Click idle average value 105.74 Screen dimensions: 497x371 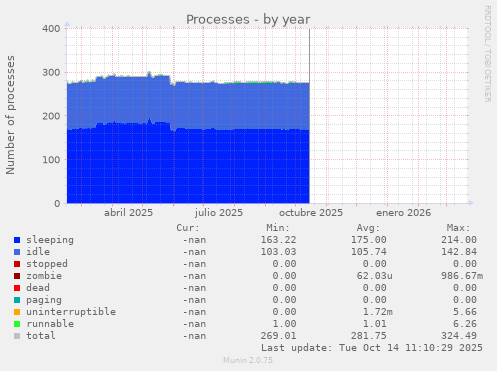pyautogui.click(x=369, y=252)
